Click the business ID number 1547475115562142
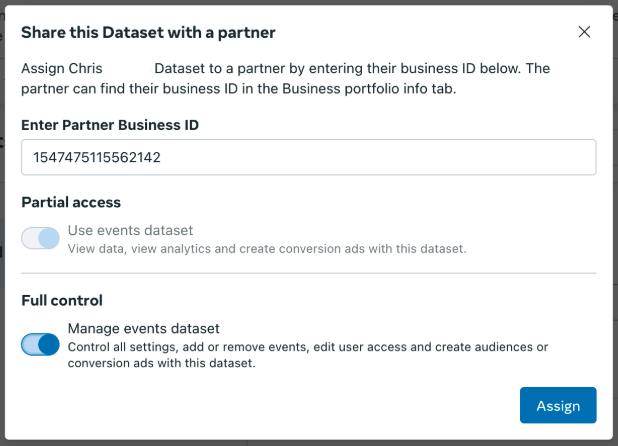The width and height of the screenshot is (618, 446). pyautogui.click(x=97, y=158)
